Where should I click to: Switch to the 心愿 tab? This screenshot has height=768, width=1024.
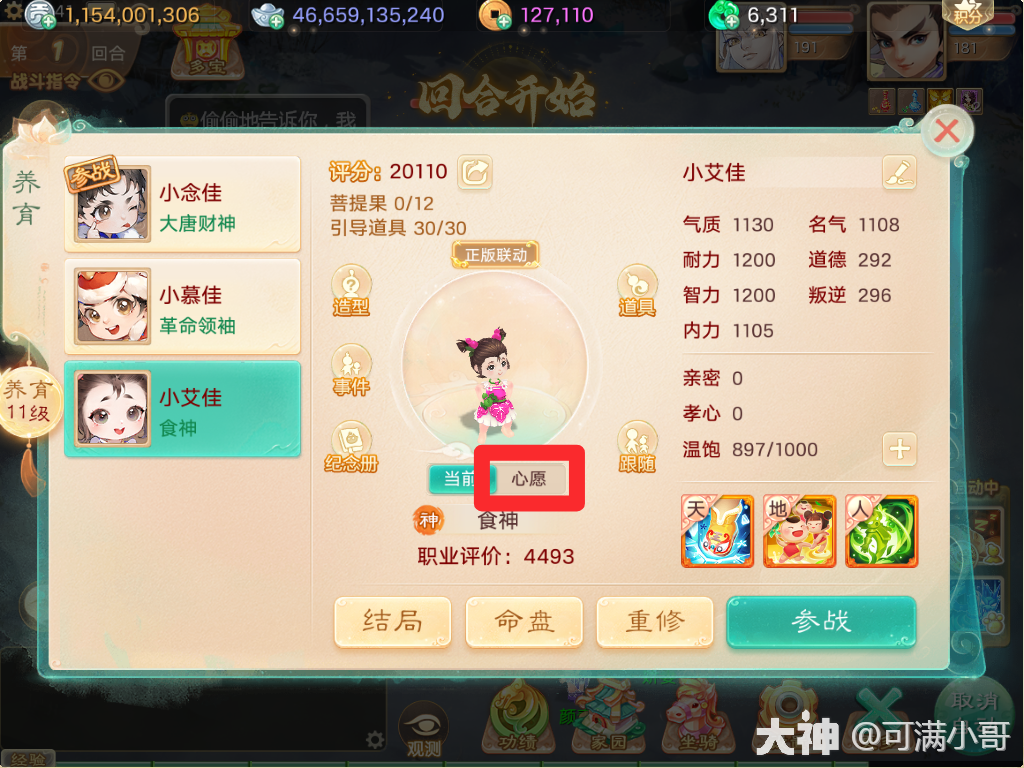point(529,479)
